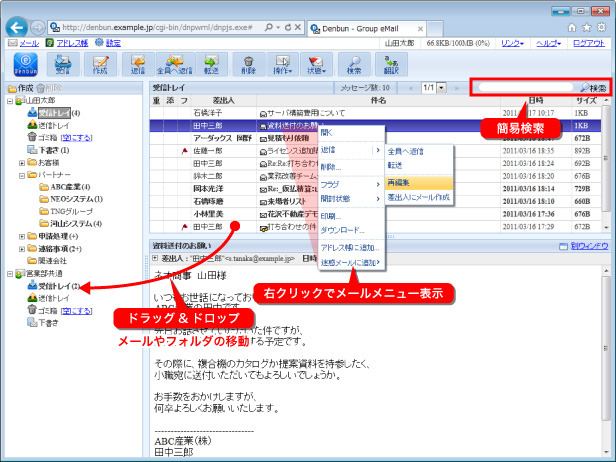Click the browser address bar URL
Screen dimensions: 616x462
[x=157, y=27]
